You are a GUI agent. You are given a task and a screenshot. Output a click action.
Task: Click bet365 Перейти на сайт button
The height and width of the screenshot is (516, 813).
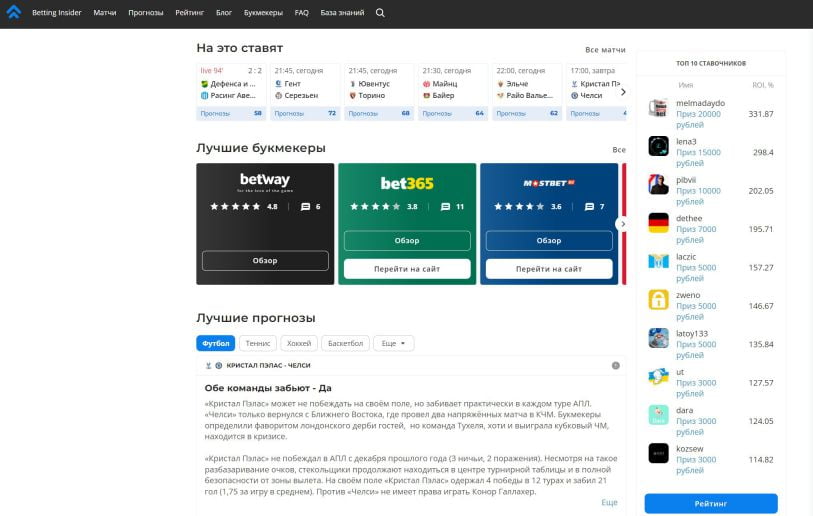click(407, 269)
